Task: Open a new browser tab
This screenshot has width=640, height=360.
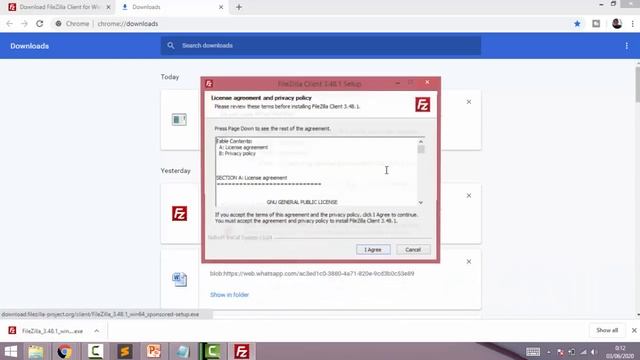Action: [x=239, y=7]
